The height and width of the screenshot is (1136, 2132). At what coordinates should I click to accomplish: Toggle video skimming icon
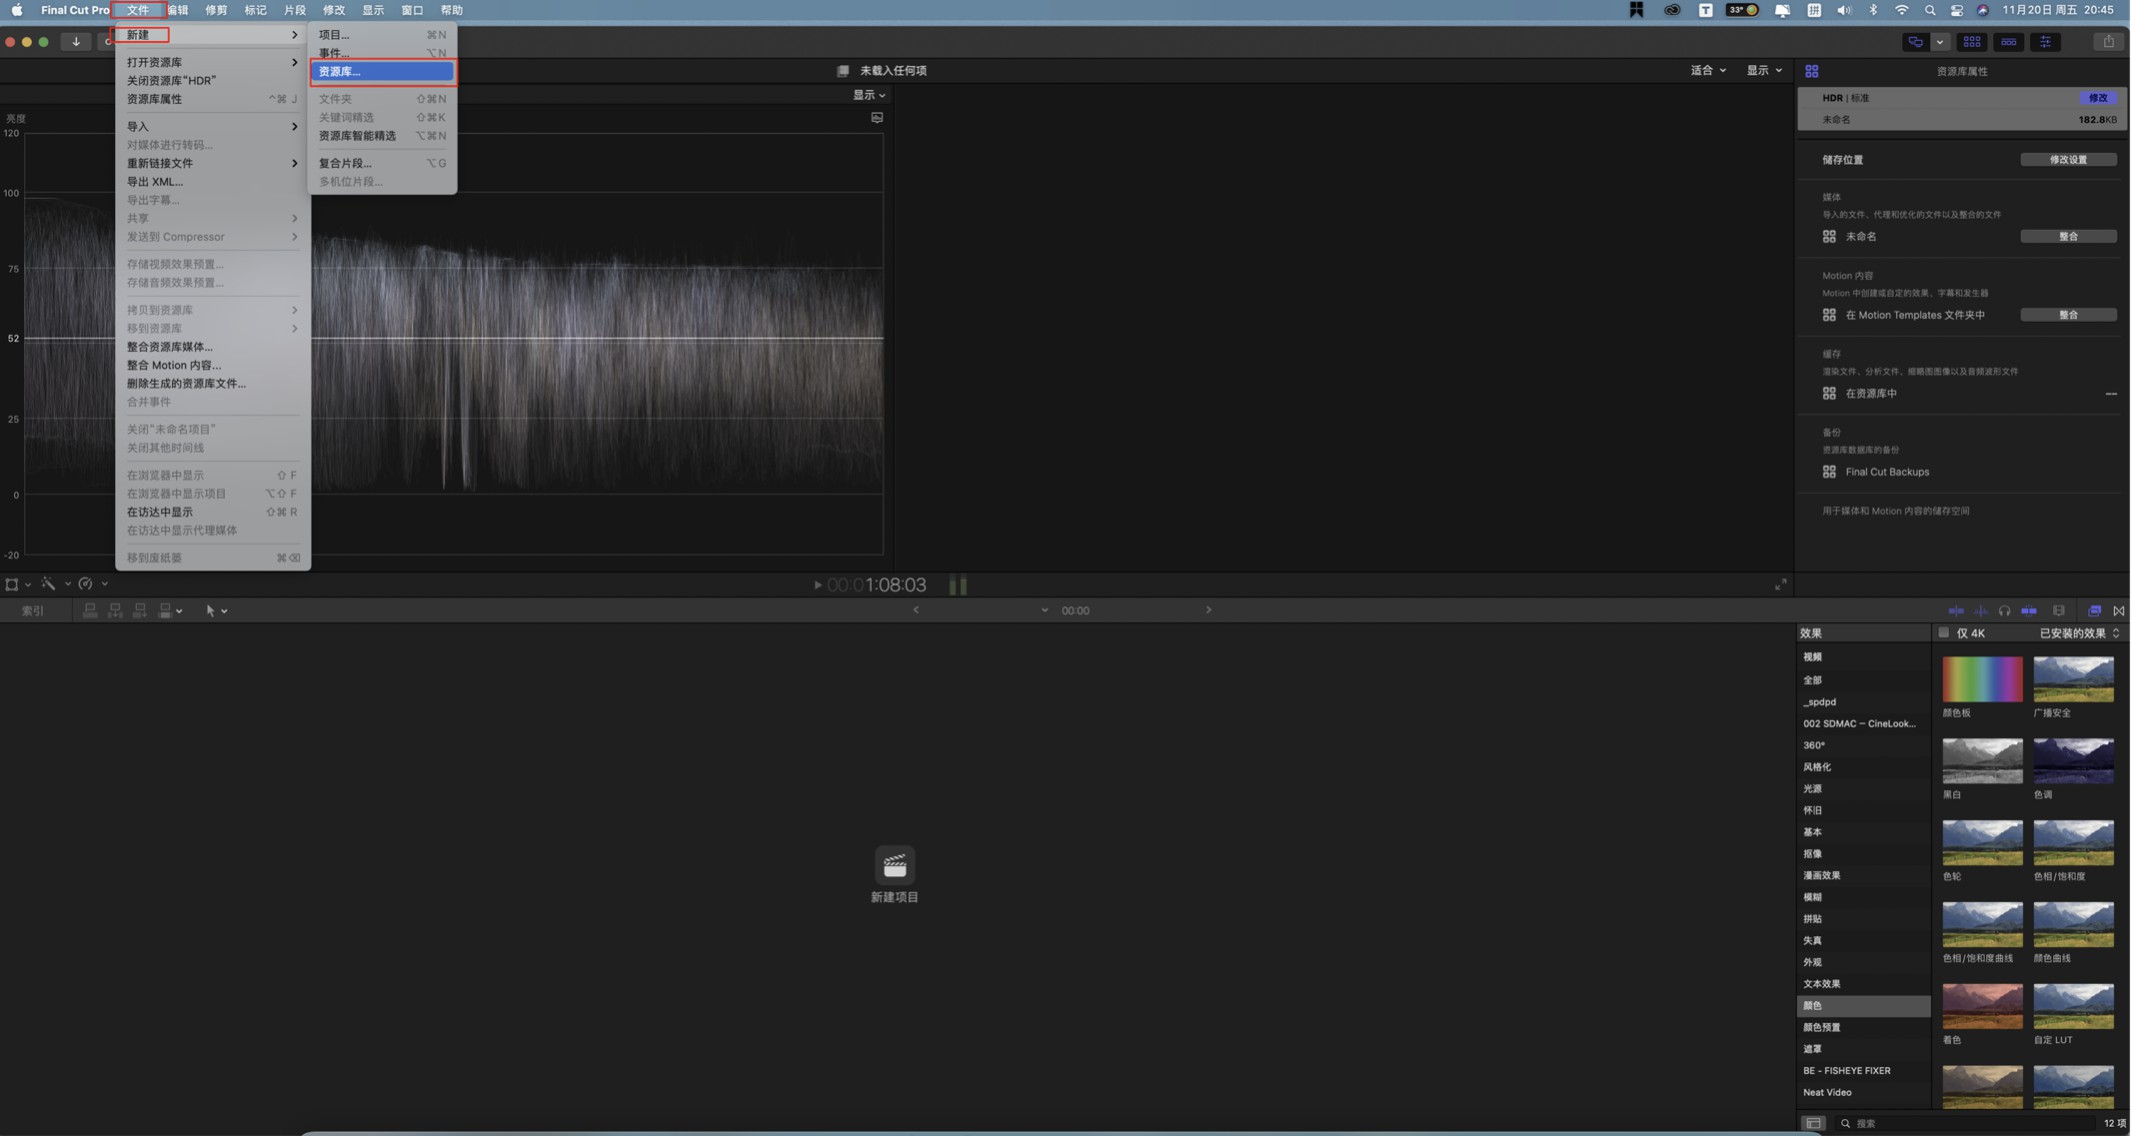point(1956,611)
